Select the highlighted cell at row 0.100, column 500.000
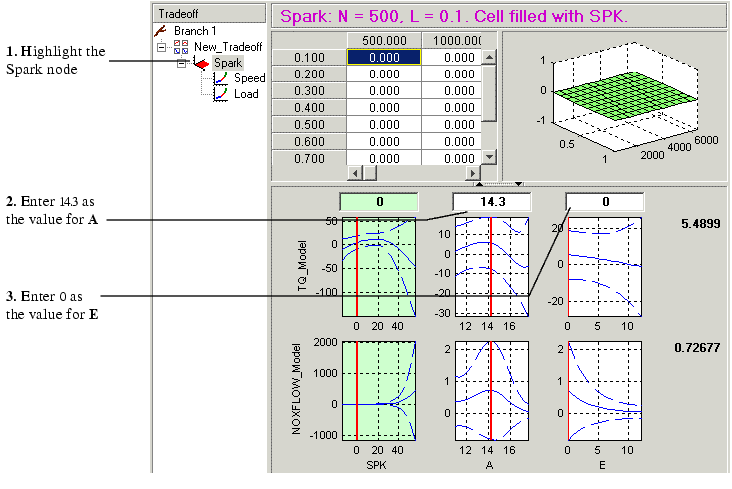Viewport: 732px width, 489px height. (384, 57)
